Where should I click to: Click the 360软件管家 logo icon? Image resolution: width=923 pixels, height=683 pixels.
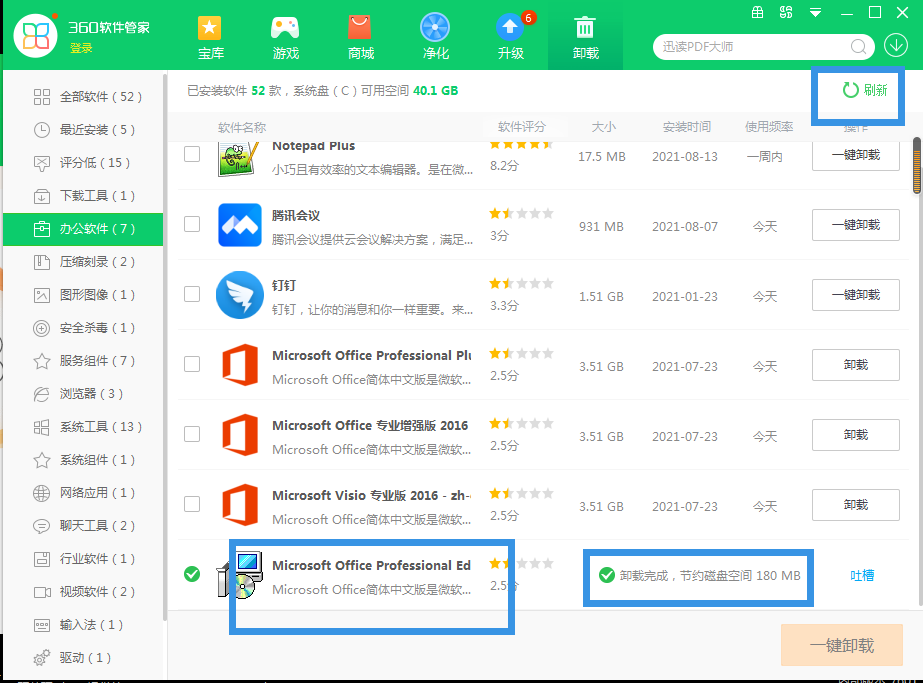35,35
